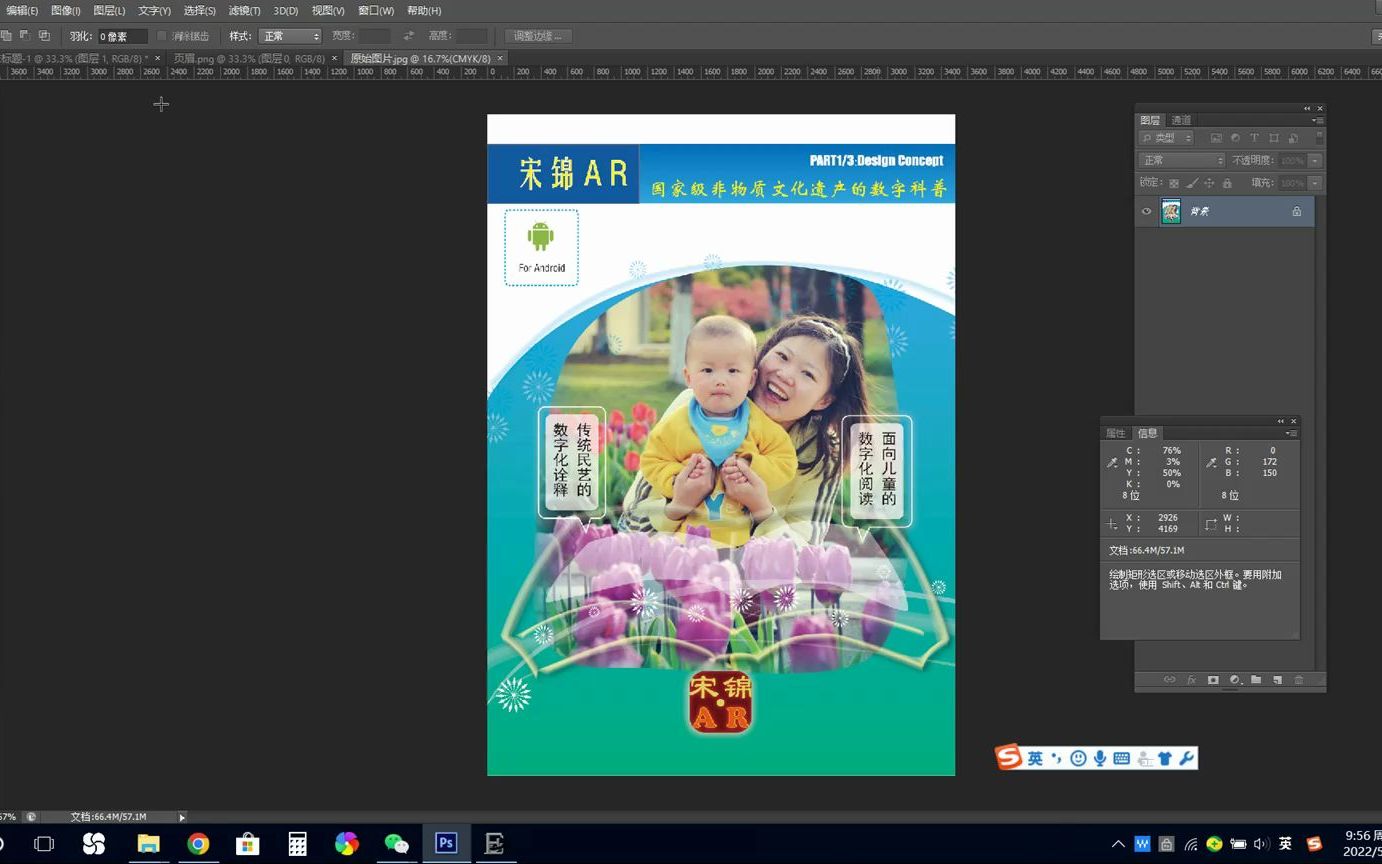
Task: Open the 窗口(W) menu
Action: pyautogui.click(x=376, y=11)
